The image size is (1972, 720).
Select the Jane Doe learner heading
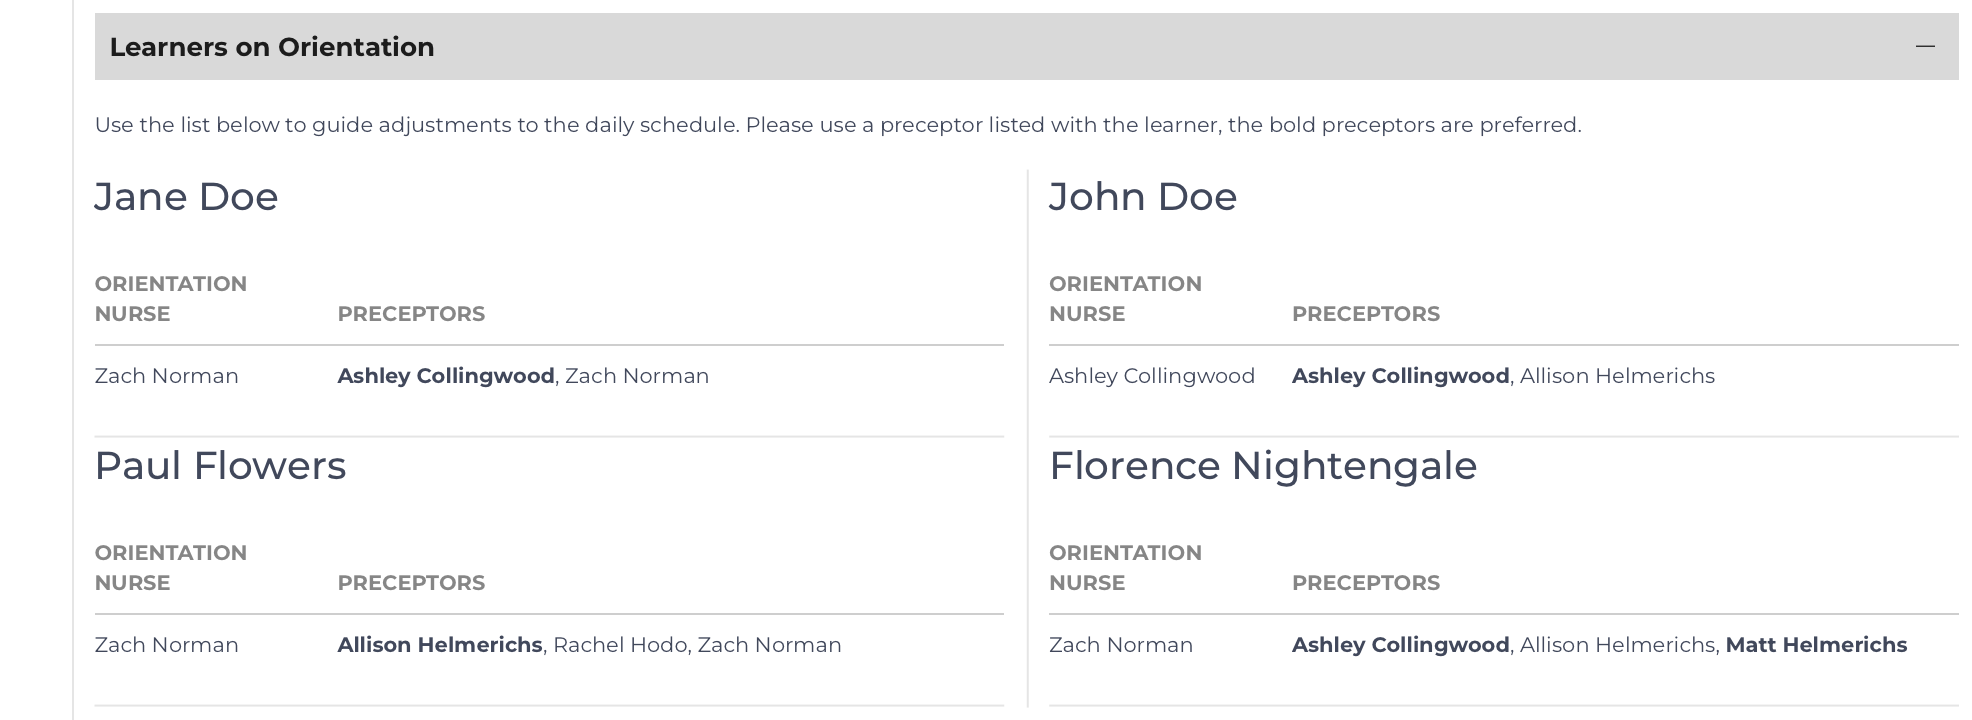click(186, 197)
